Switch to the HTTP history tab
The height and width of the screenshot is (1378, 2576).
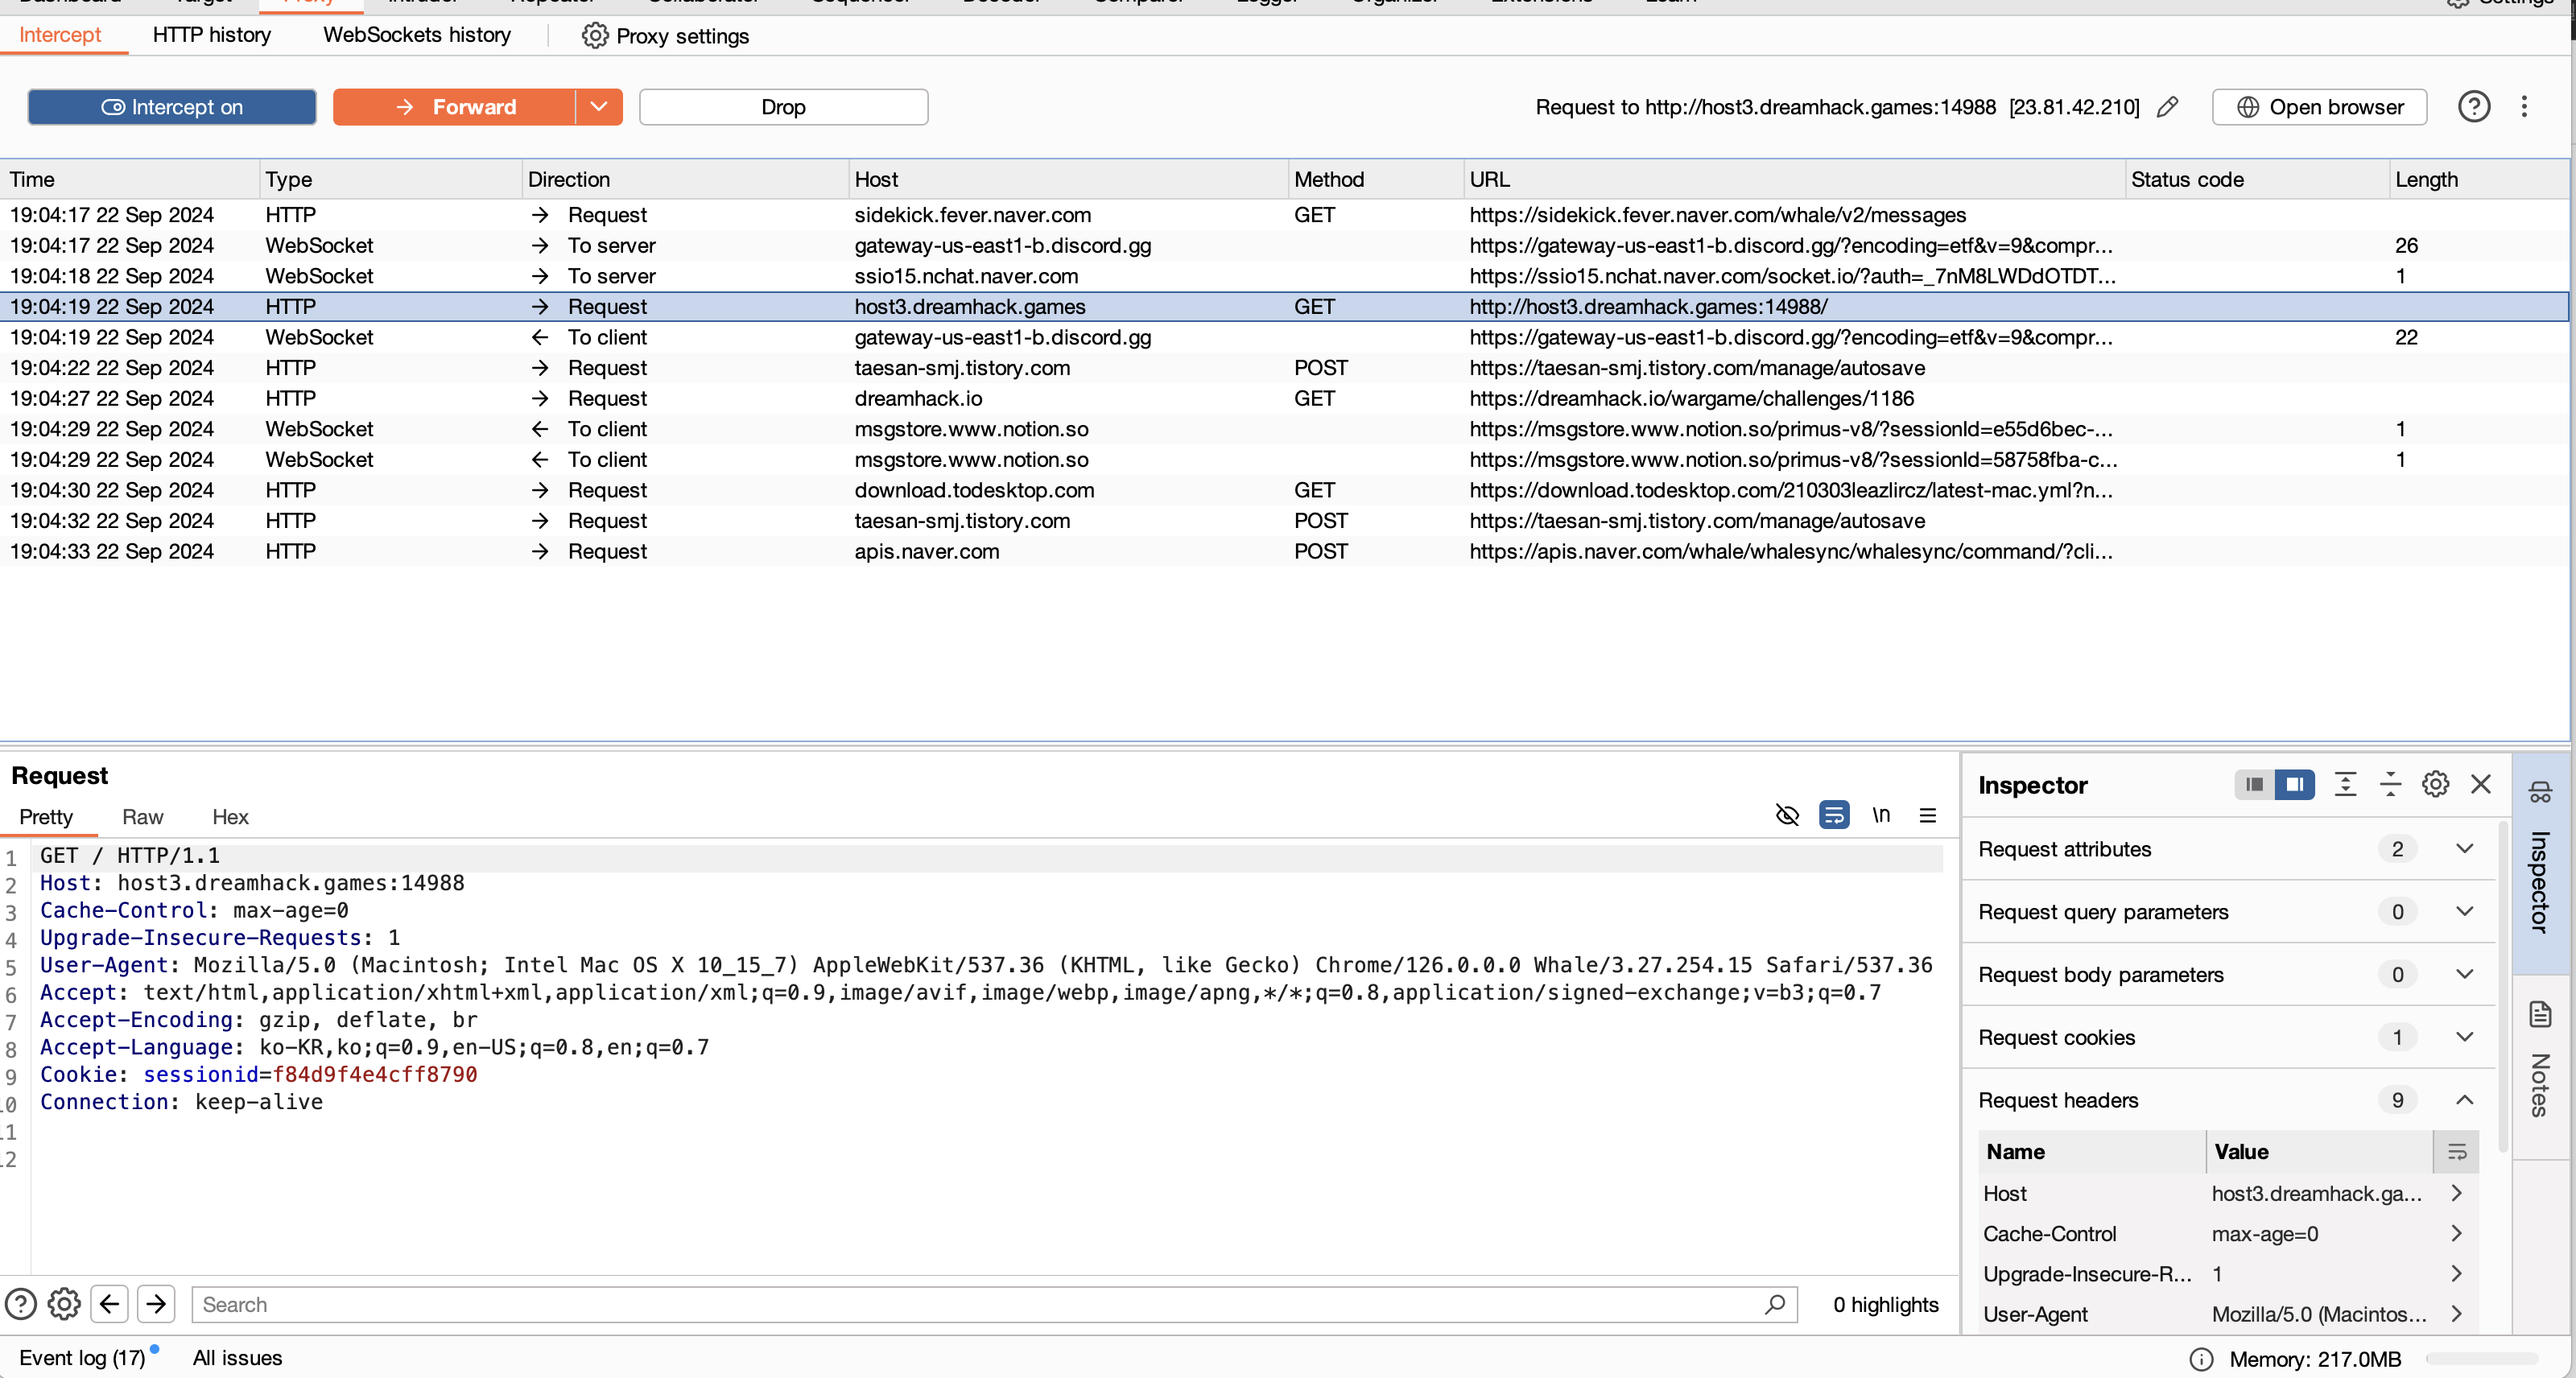[x=211, y=35]
